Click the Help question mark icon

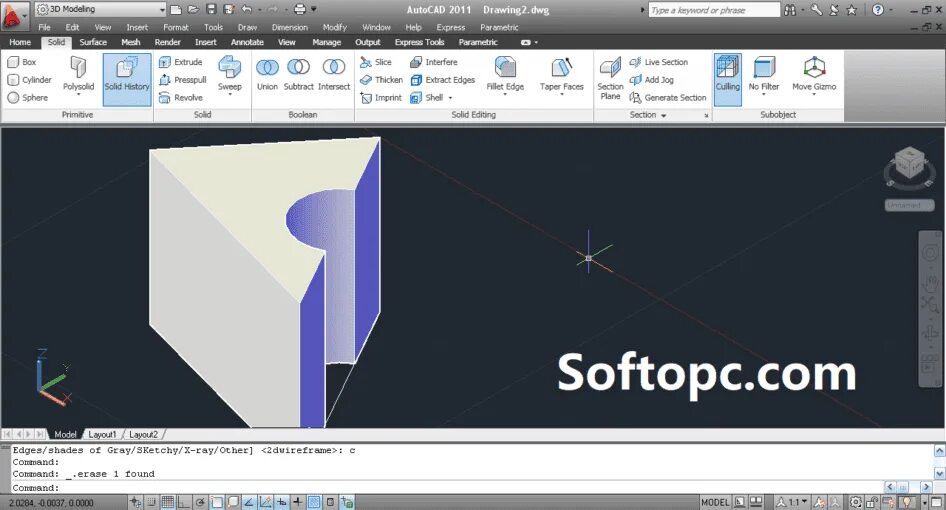point(878,10)
